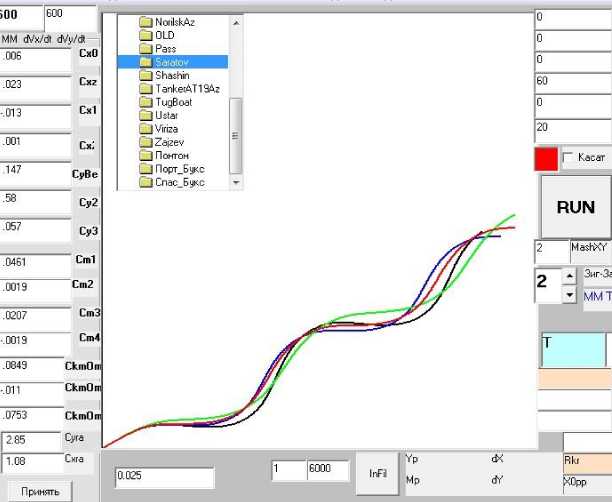Image resolution: width=612 pixels, height=502 pixels.
Task: Open the TankerAT19Az folder
Action: [180, 89]
